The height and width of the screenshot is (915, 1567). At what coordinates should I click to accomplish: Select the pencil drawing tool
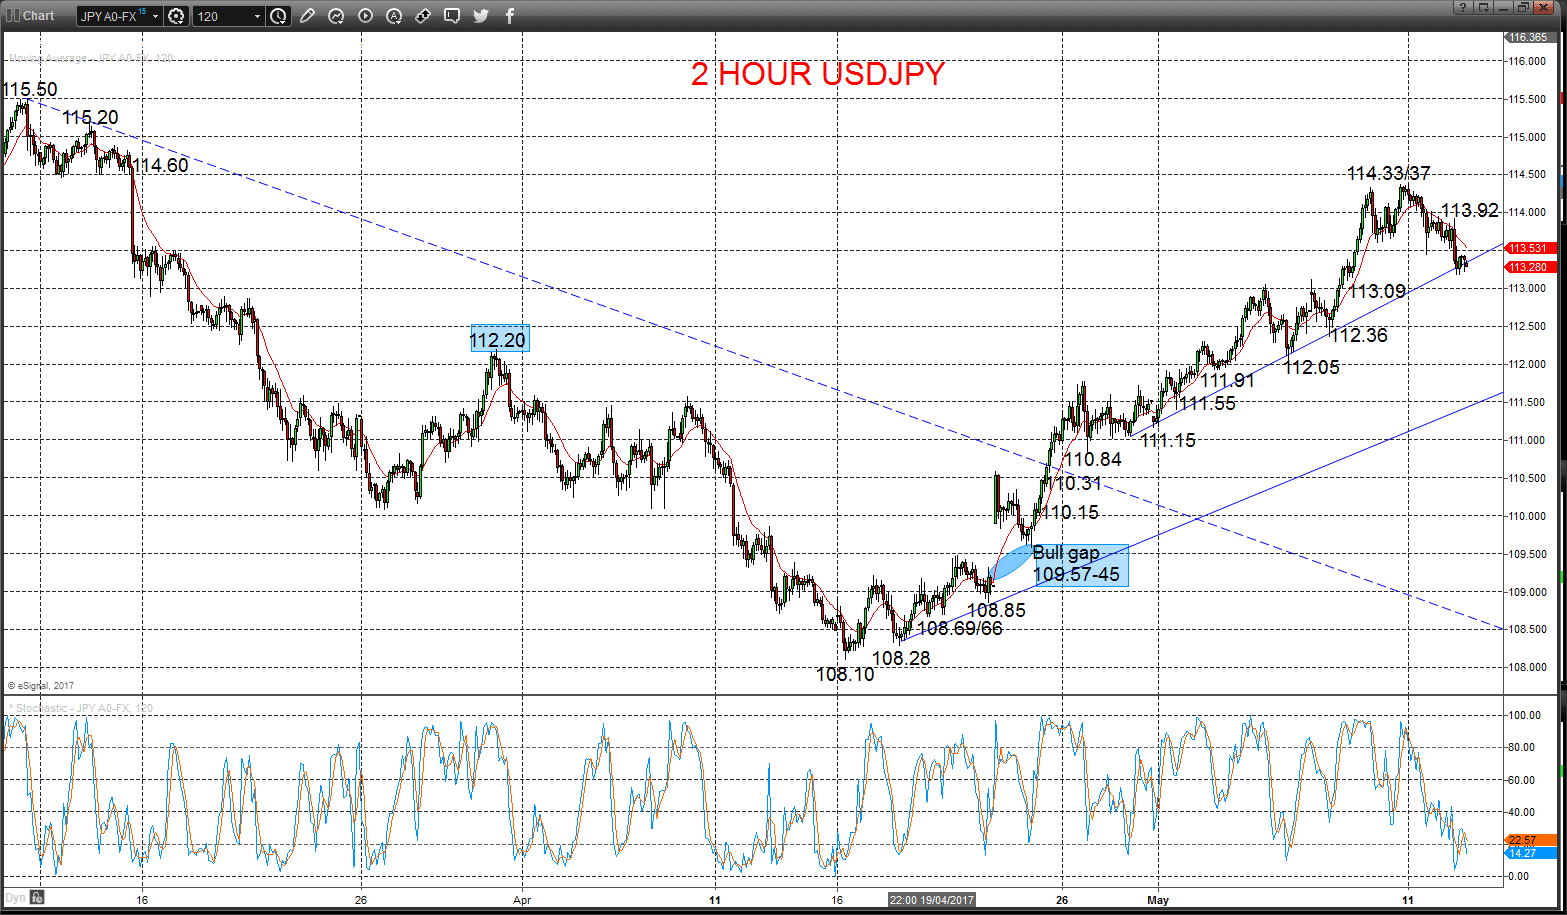pyautogui.click(x=307, y=16)
